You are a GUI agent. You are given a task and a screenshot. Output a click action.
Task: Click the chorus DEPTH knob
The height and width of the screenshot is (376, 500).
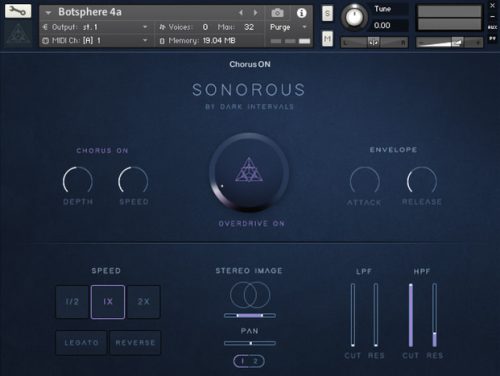click(78, 181)
